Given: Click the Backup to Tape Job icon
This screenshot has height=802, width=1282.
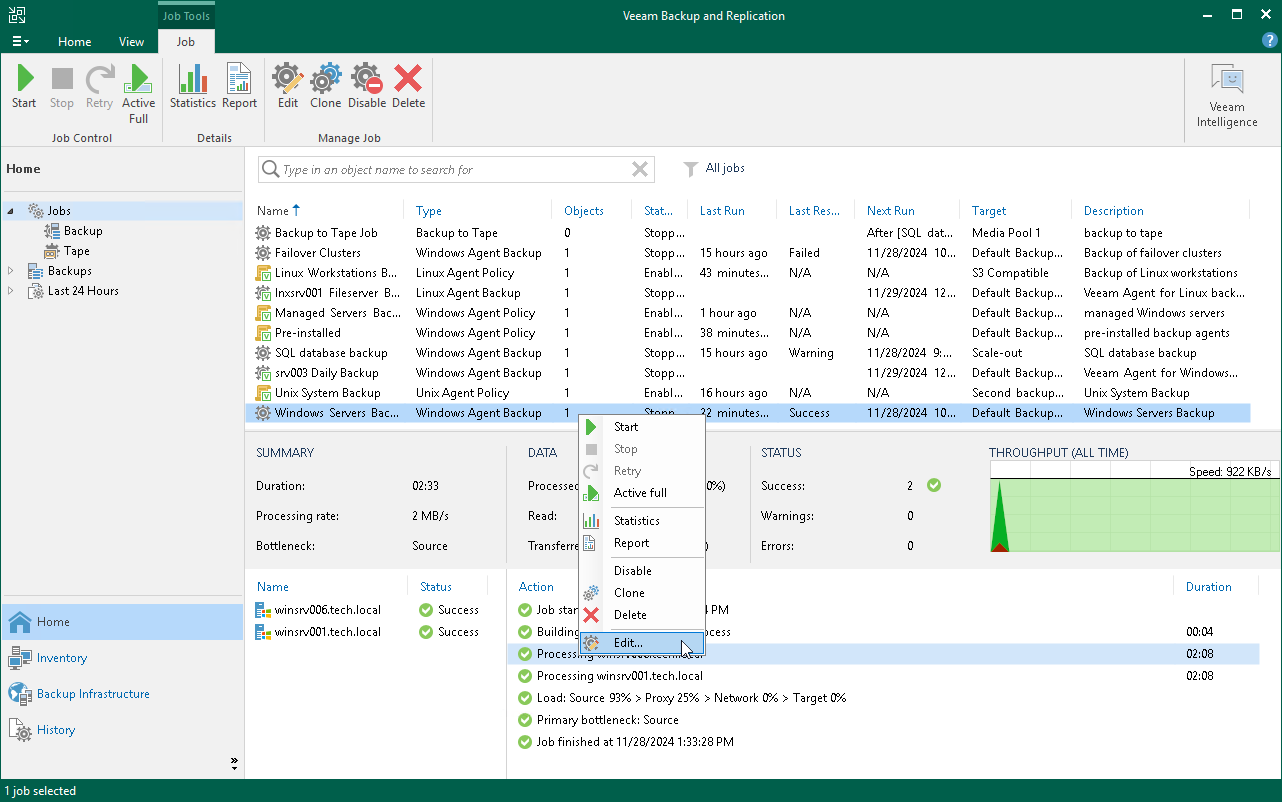Looking at the screenshot, I should click(x=263, y=233).
